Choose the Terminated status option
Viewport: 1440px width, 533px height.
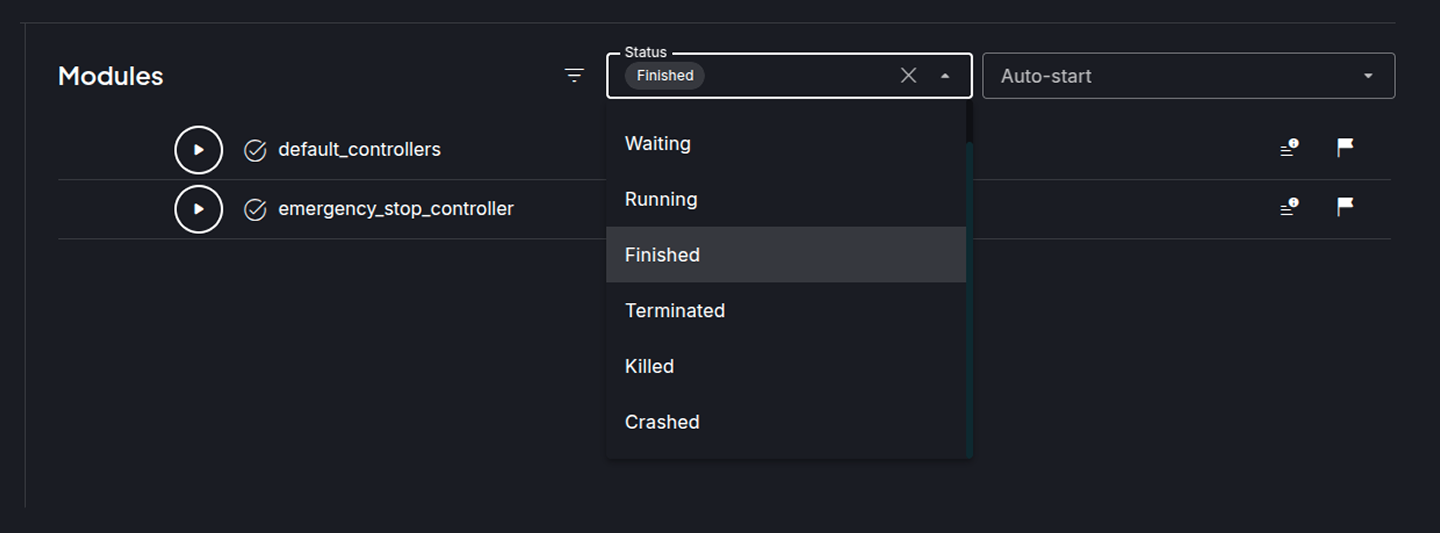pyautogui.click(x=786, y=311)
